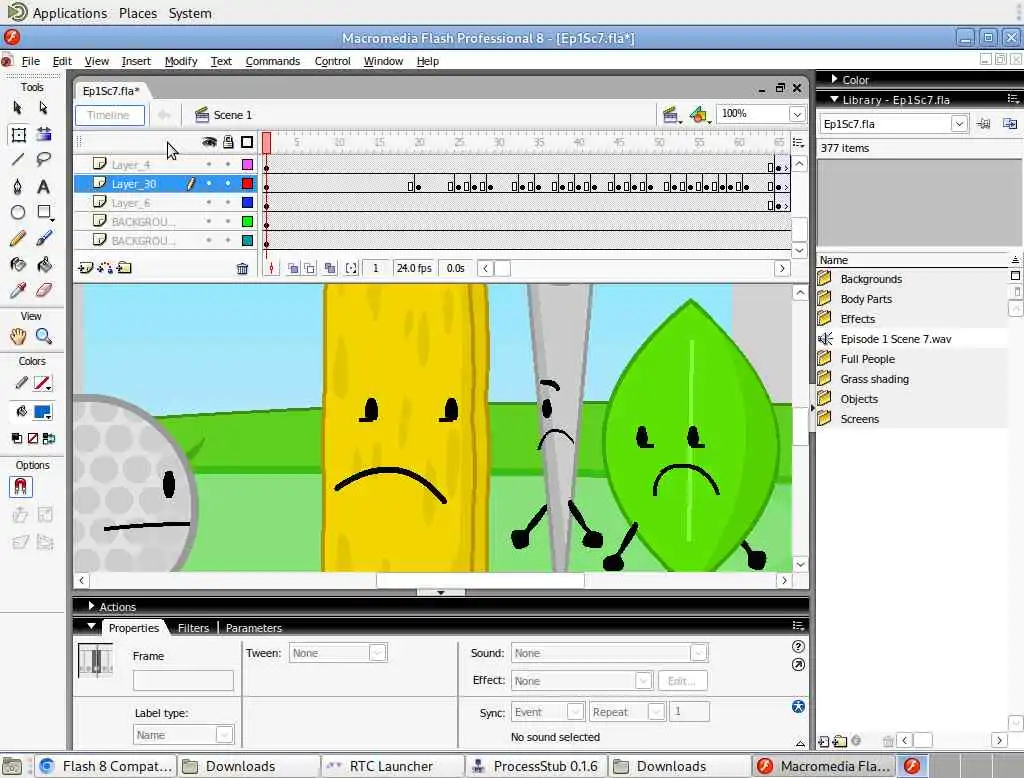Open Flash 8 Compat taskbar window

pyautogui.click(x=106, y=766)
